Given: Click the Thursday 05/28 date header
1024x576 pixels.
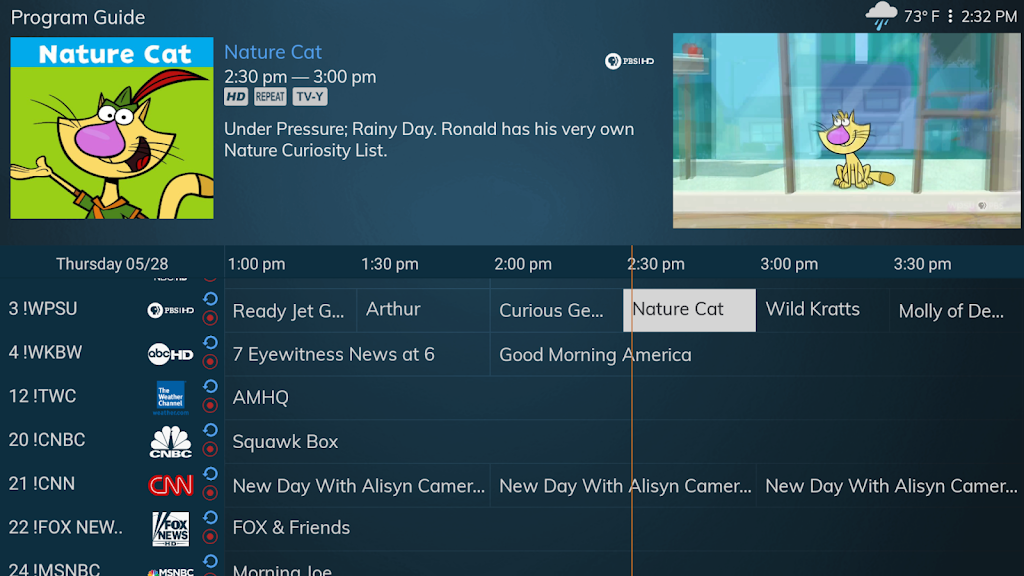Looking at the screenshot, I should [112, 264].
